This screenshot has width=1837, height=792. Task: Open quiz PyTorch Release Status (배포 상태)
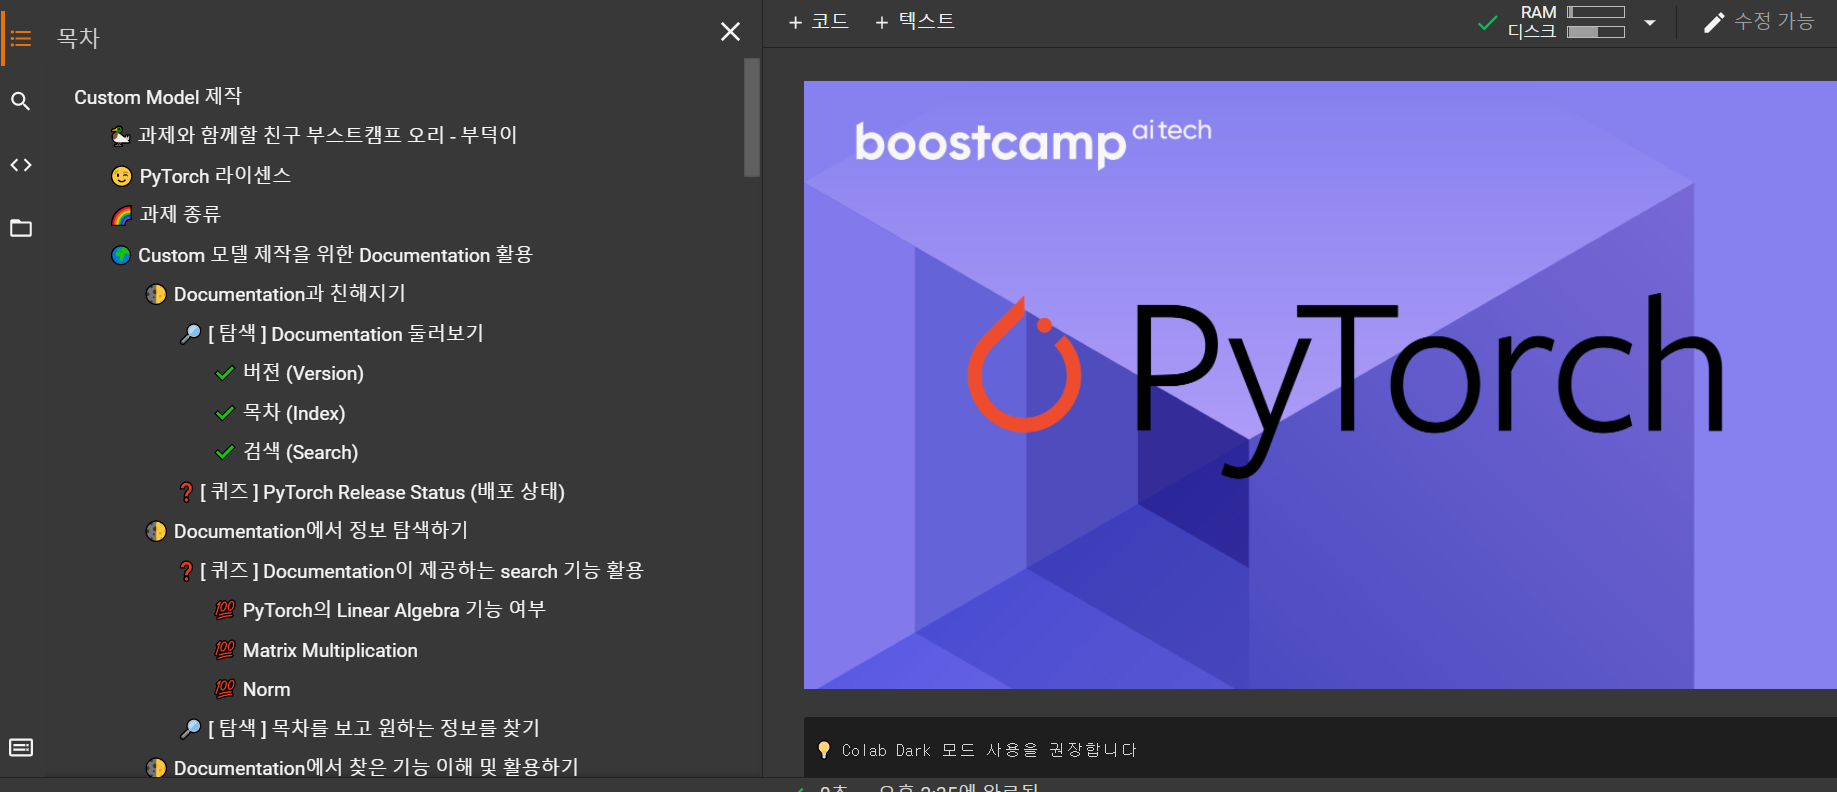coord(372,492)
